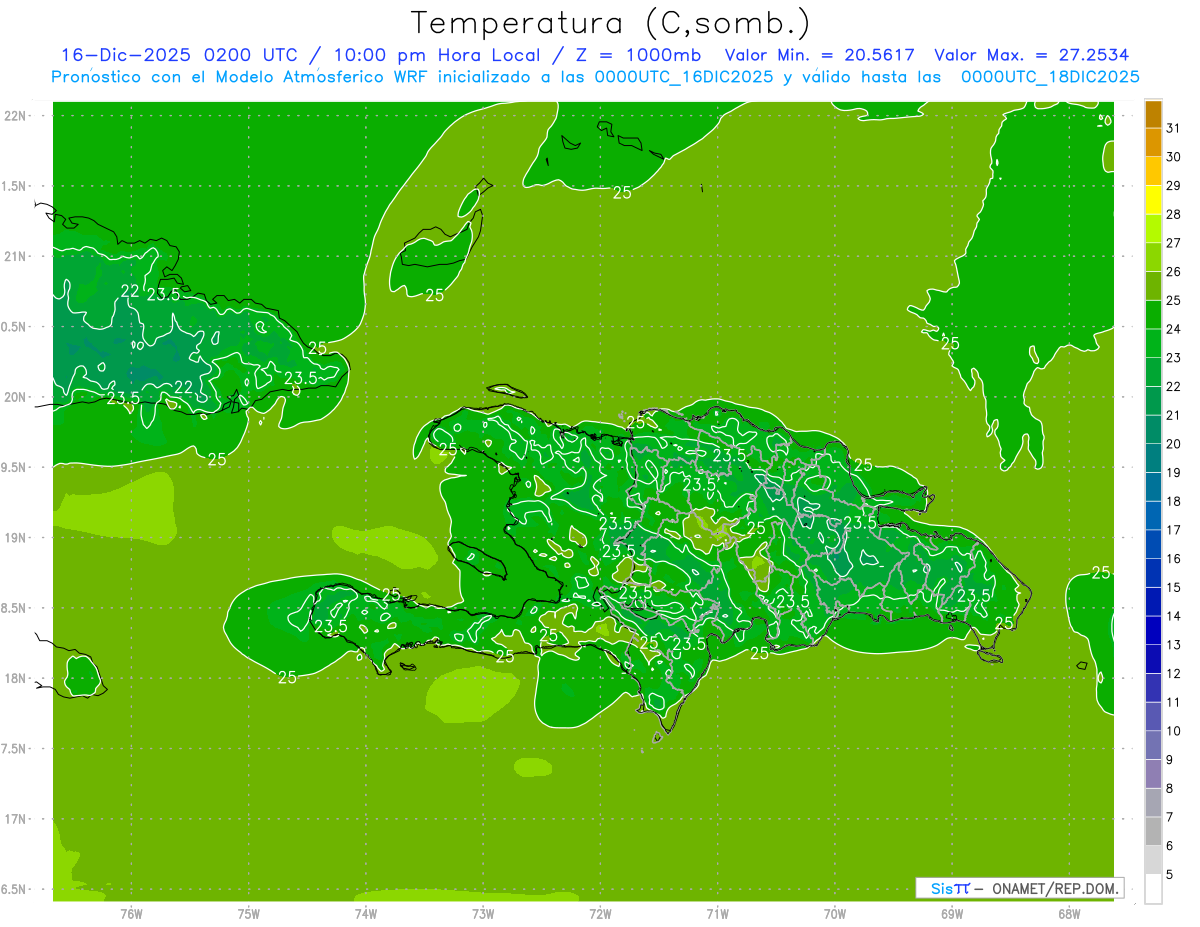This screenshot has width=1200, height=927.
Task: Pick the orange swatch between 30 and 31
Action: 1153,143
